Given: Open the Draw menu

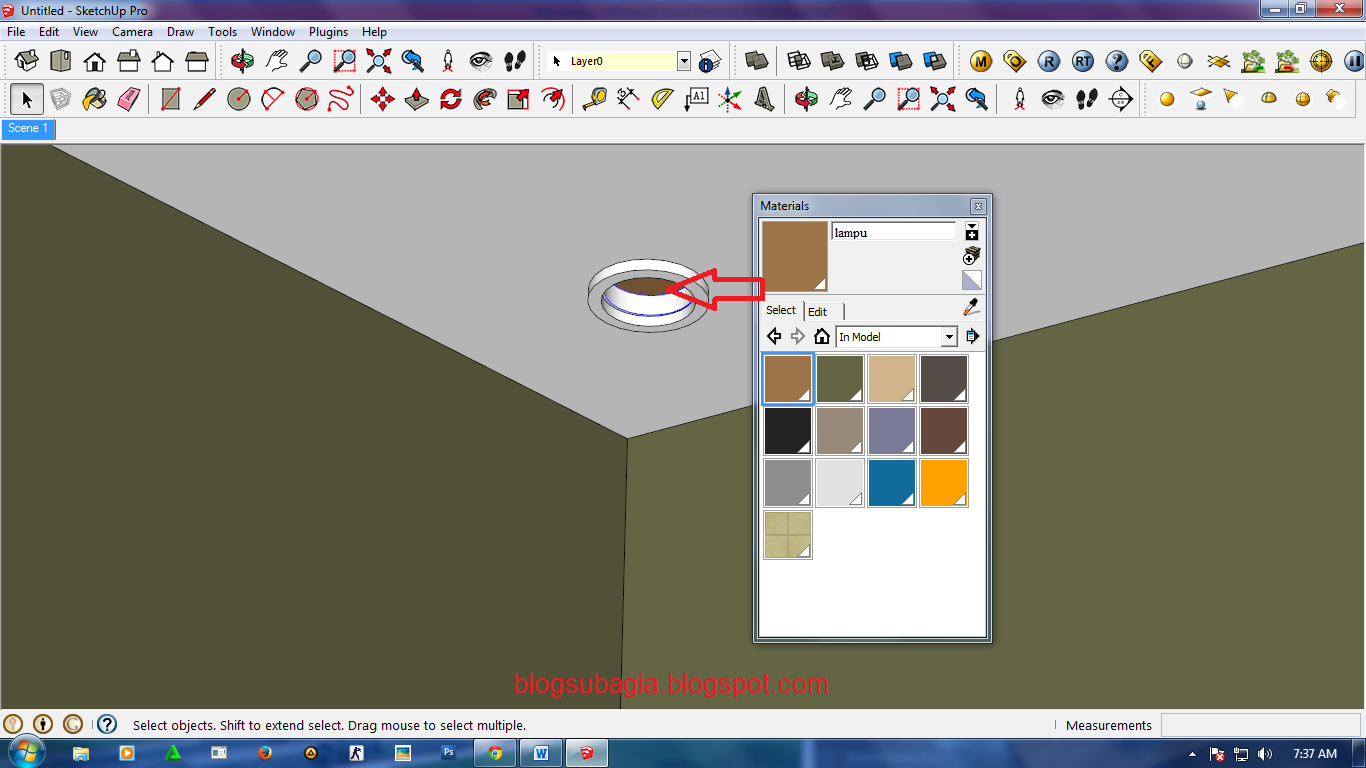Looking at the screenshot, I should point(180,32).
